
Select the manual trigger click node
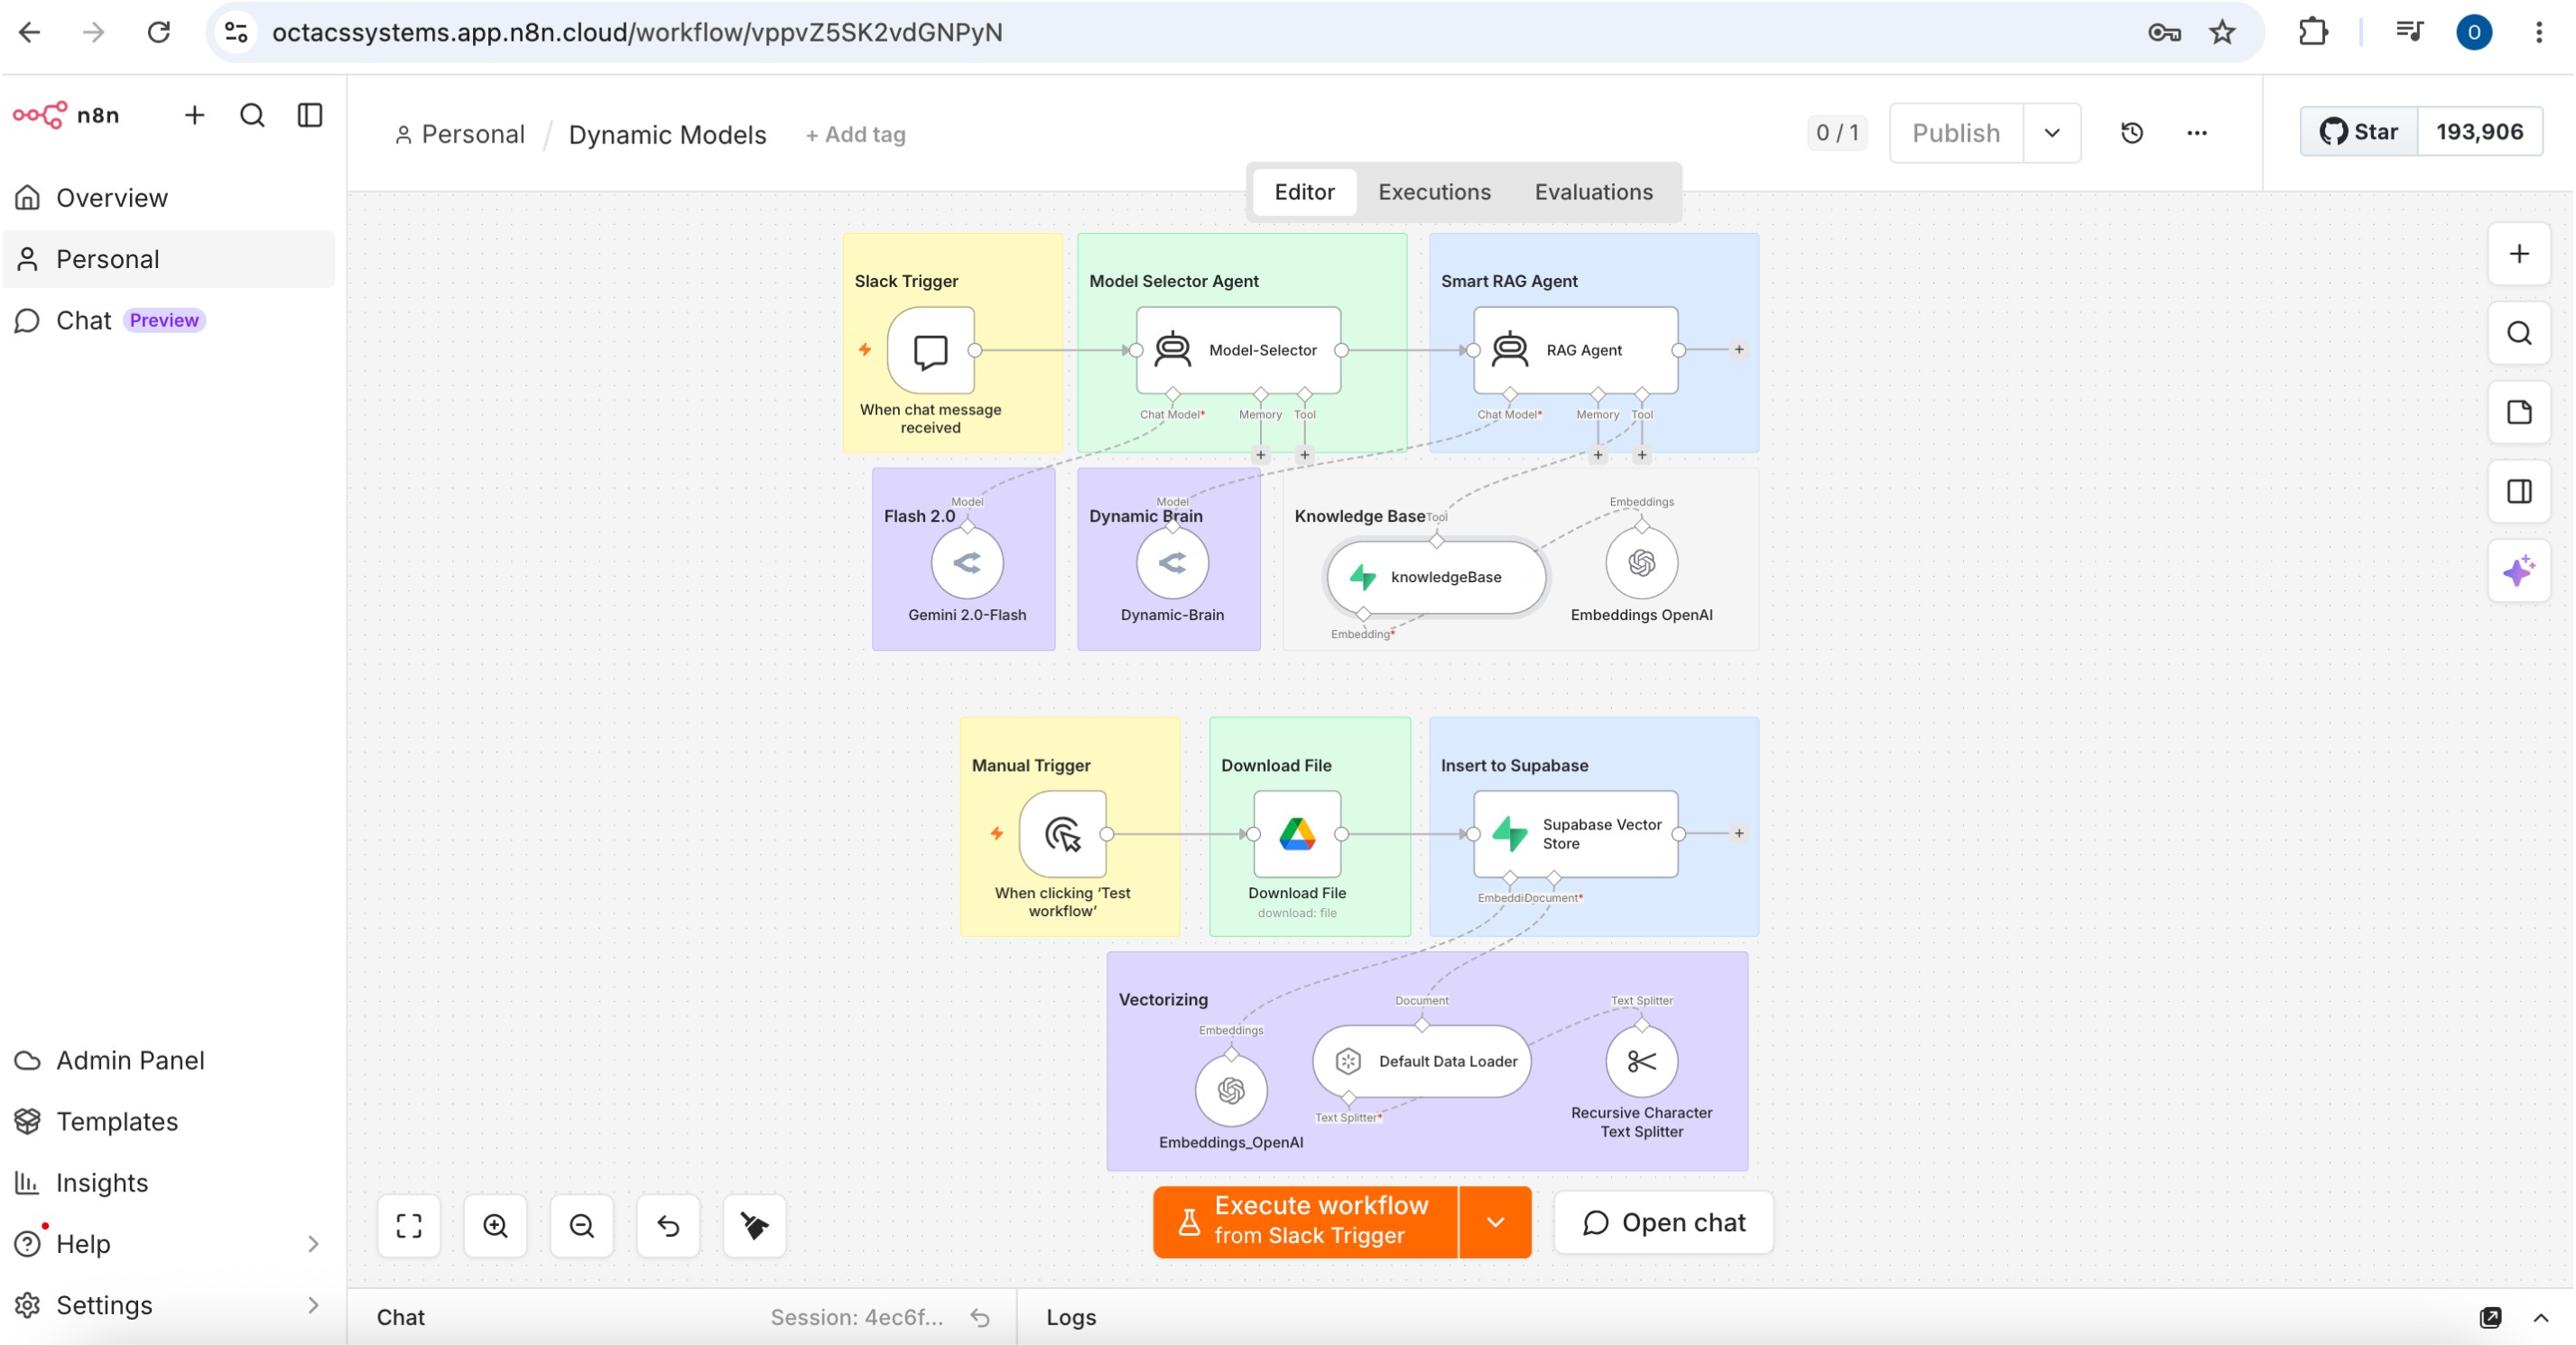point(1063,834)
